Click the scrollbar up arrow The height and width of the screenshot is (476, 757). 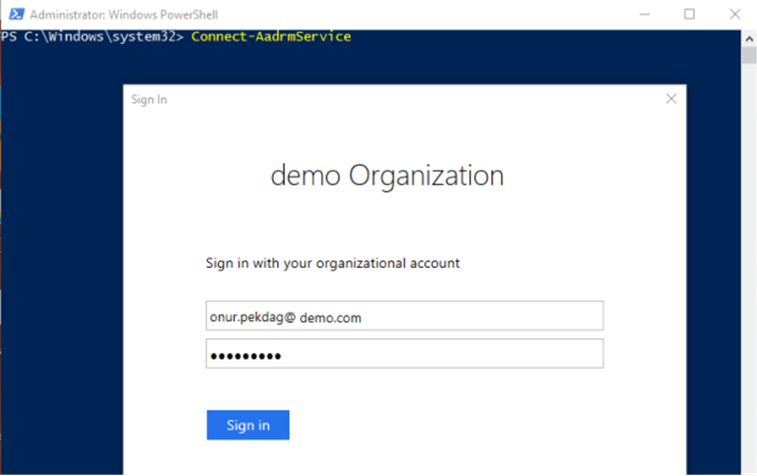pyautogui.click(x=749, y=39)
